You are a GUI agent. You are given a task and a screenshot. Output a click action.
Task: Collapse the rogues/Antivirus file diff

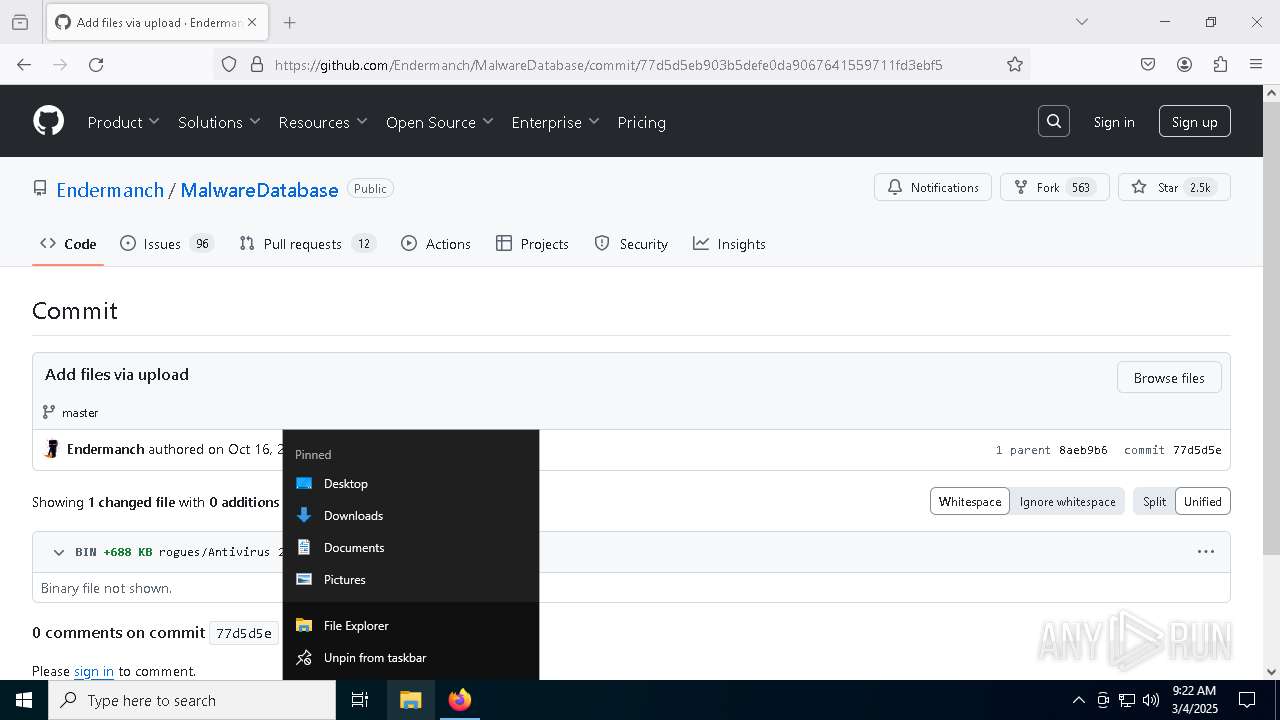58,552
